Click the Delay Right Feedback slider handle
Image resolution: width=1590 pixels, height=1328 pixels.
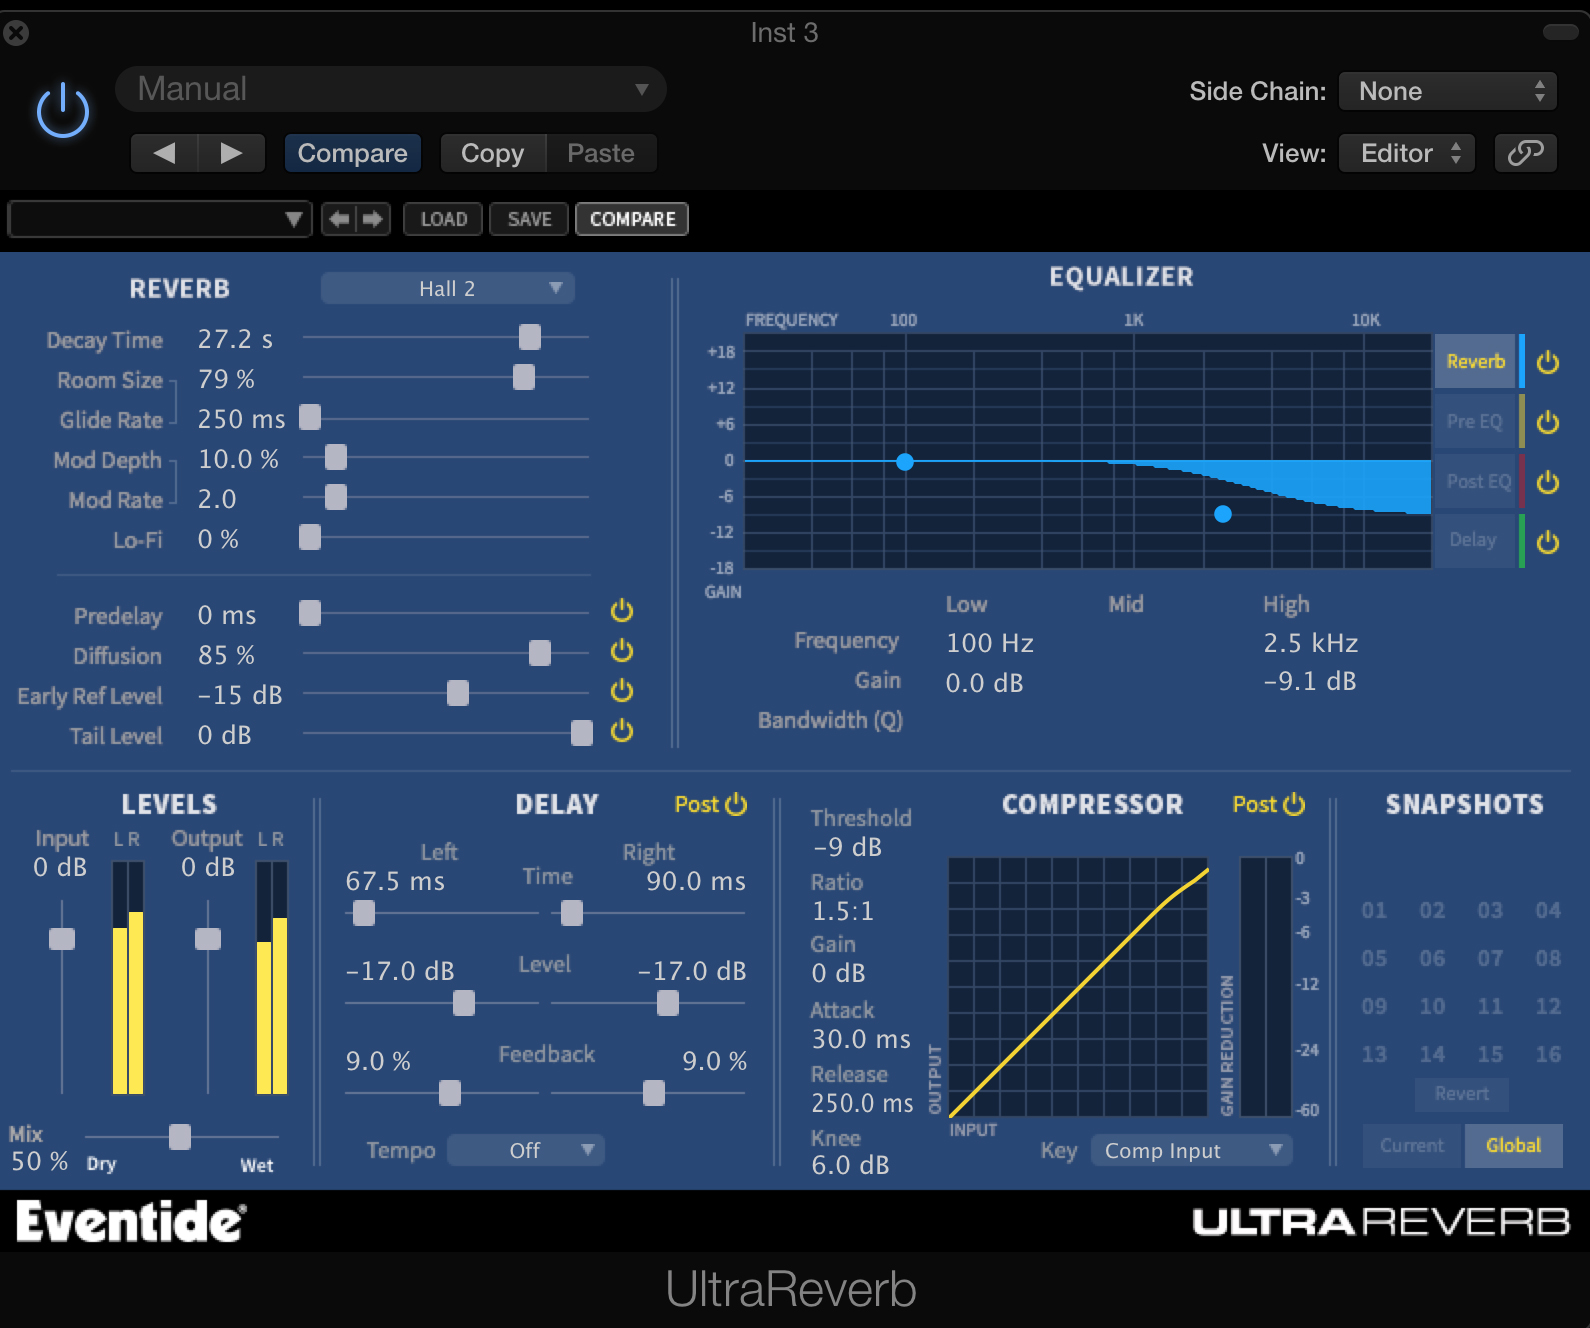click(x=654, y=1093)
